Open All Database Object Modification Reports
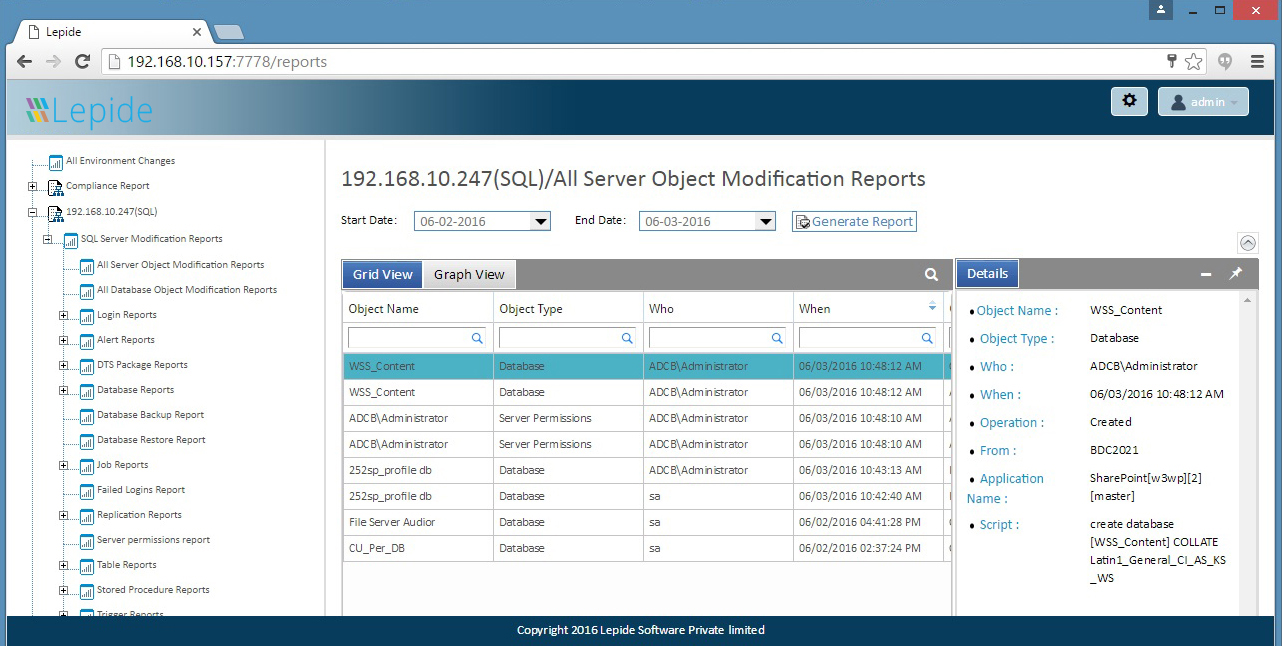1282x654 pixels. 187,290
